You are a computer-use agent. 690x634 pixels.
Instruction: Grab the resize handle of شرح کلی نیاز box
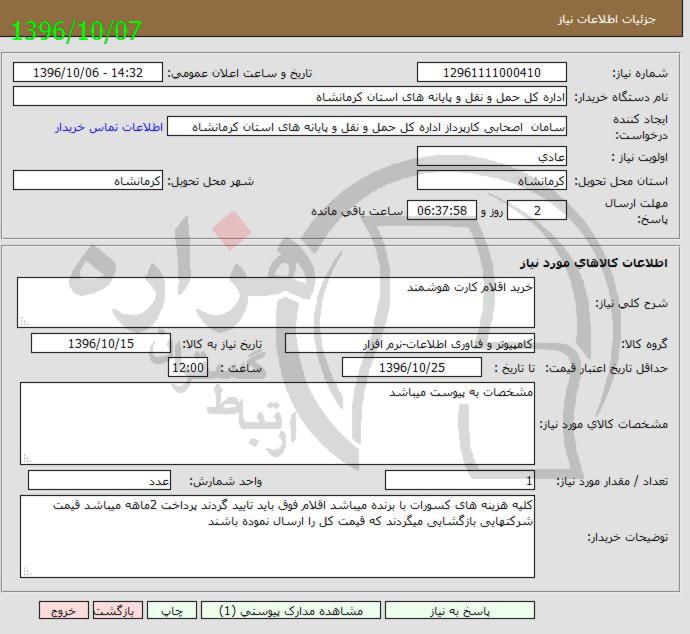(24, 322)
